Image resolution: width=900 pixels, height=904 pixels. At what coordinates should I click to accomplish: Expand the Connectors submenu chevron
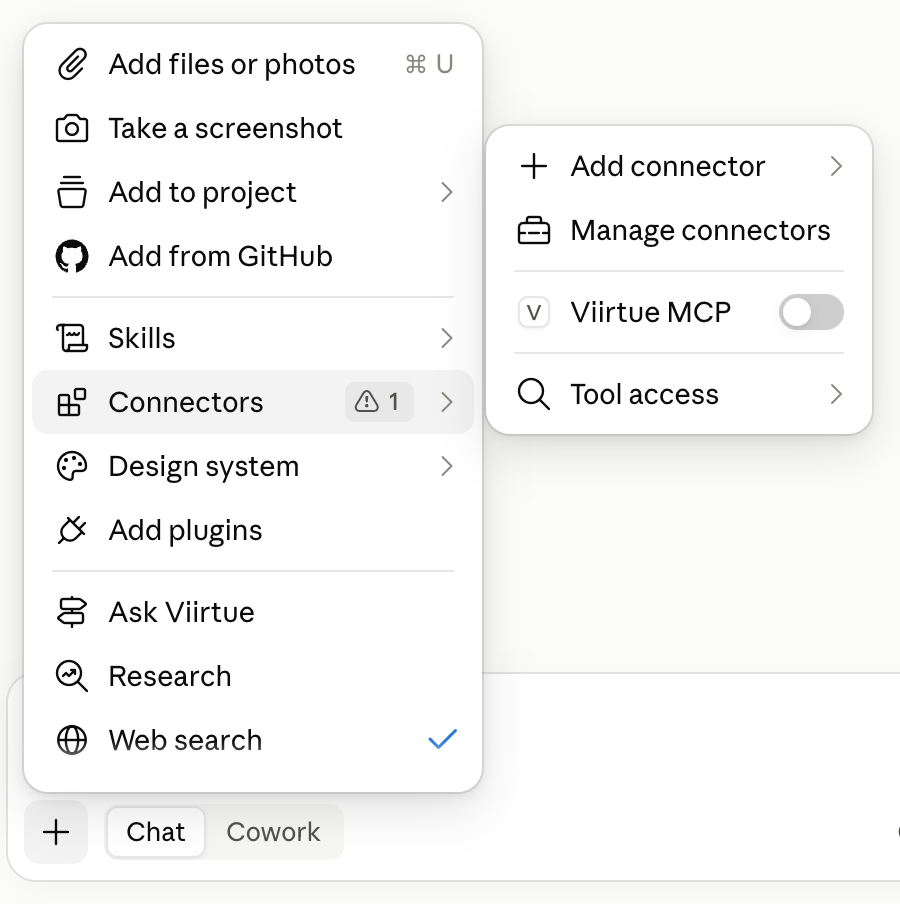coord(447,402)
